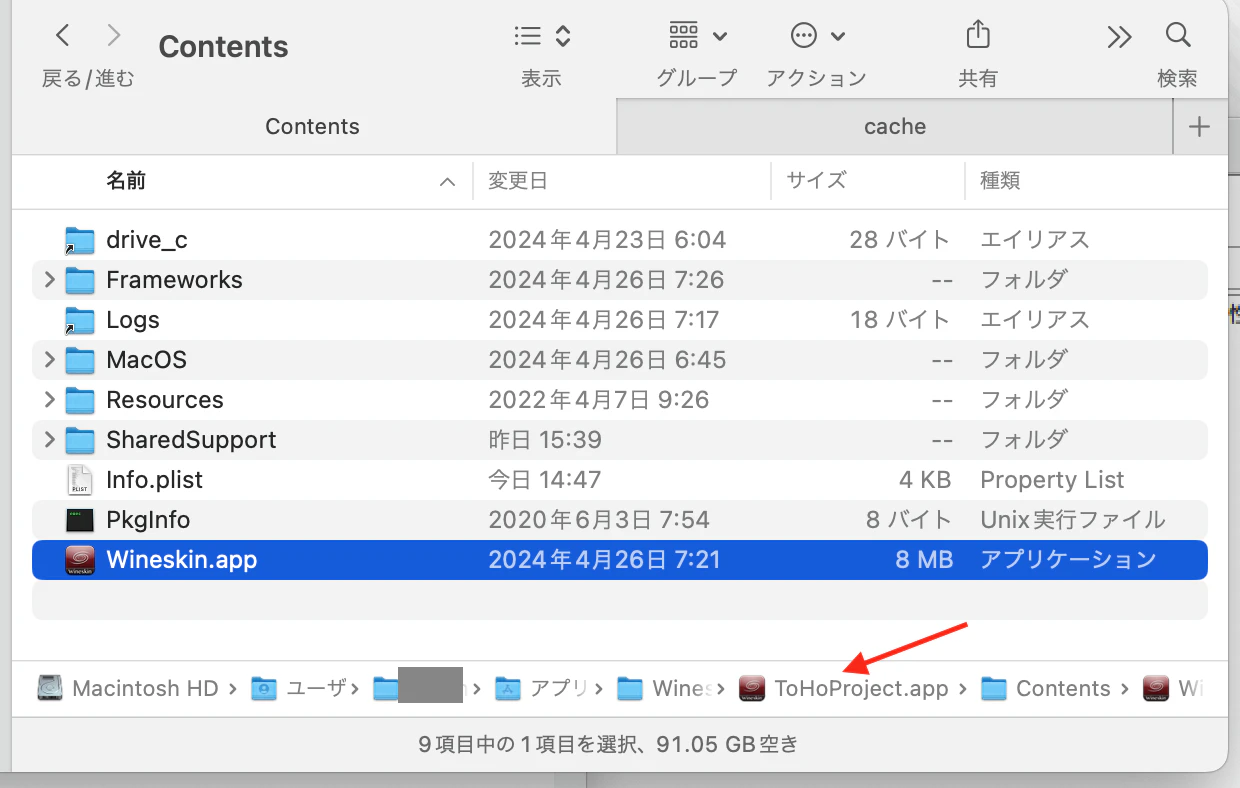Click the 2020年6月3日 7:54 date cell
Viewport: 1240px width, 788px height.
pyautogui.click(x=599, y=520)
